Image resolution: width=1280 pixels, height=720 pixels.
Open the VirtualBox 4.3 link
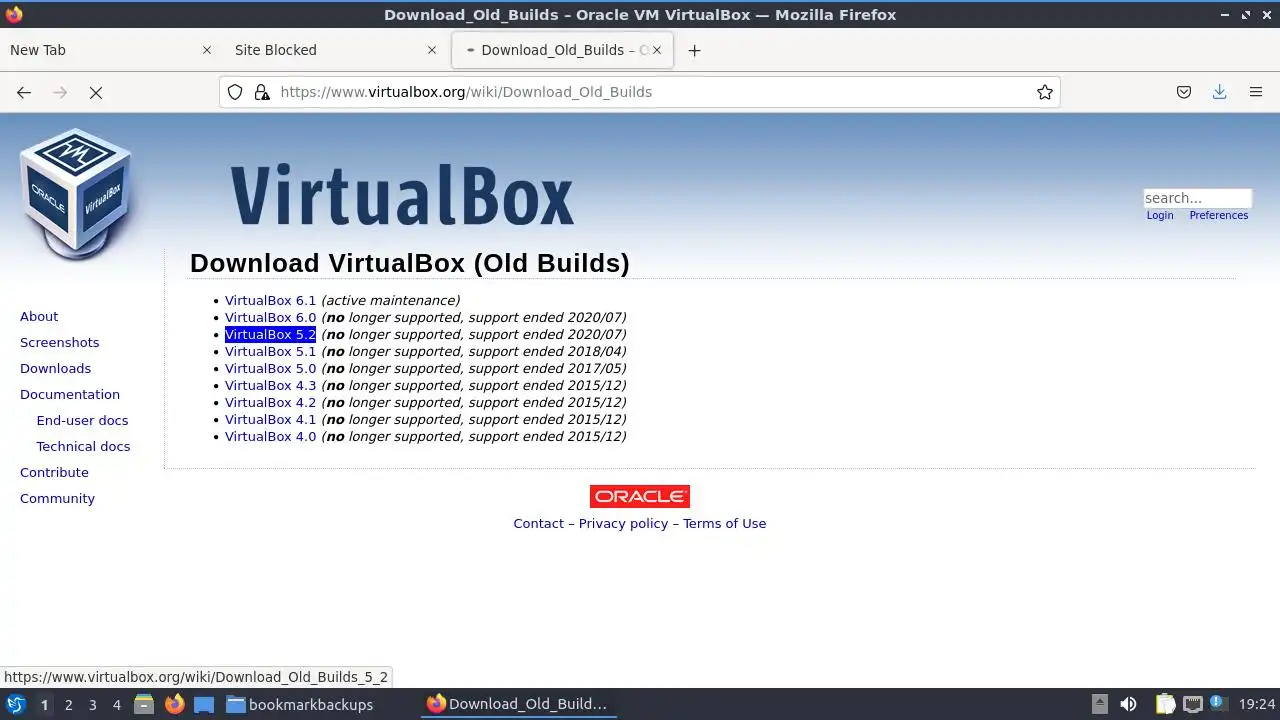(270, 385)
